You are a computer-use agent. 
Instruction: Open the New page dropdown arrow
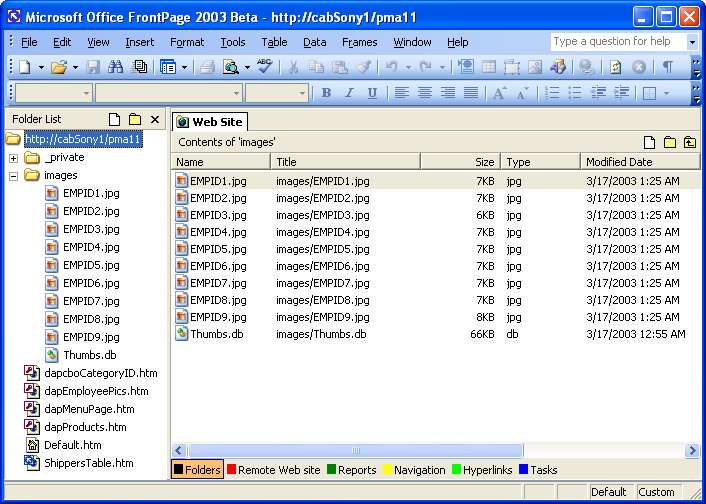pyautogui.click(x=41, y=67)
